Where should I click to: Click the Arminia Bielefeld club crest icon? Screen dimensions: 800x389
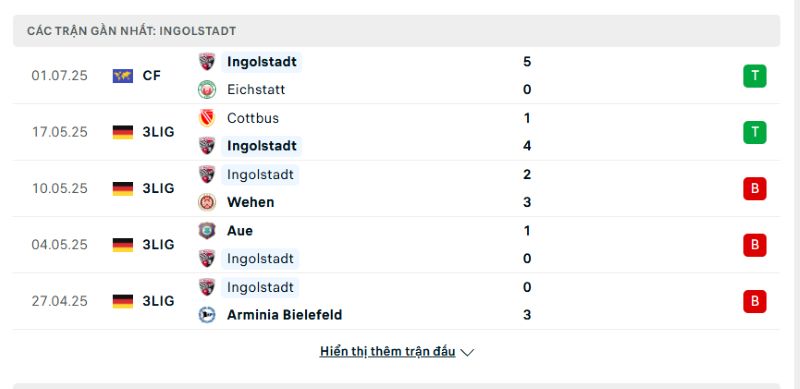tap(207, 315)
